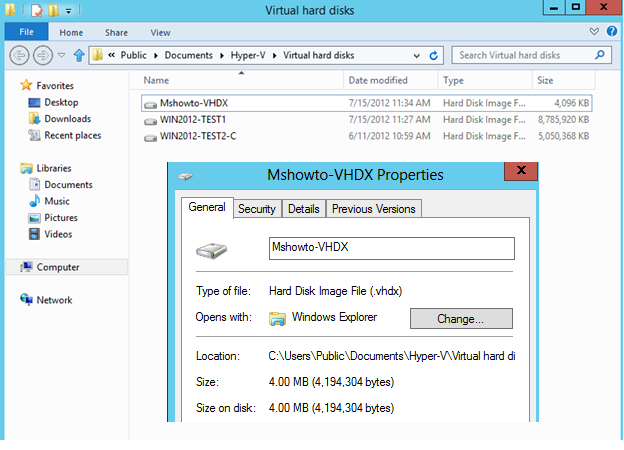Refresh the Virtual hard disks folder
The width and height of the screenshot is (624, 450).
tap(433, 55)
